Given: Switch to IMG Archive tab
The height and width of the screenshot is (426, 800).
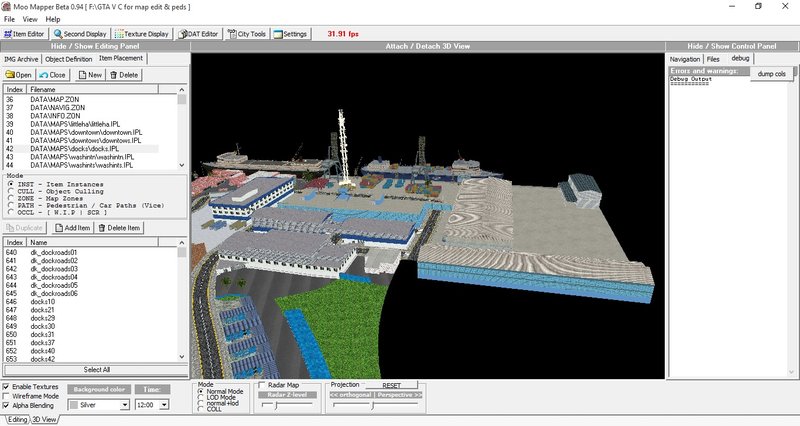Looking at the screenshot, I should coord(21,59).
